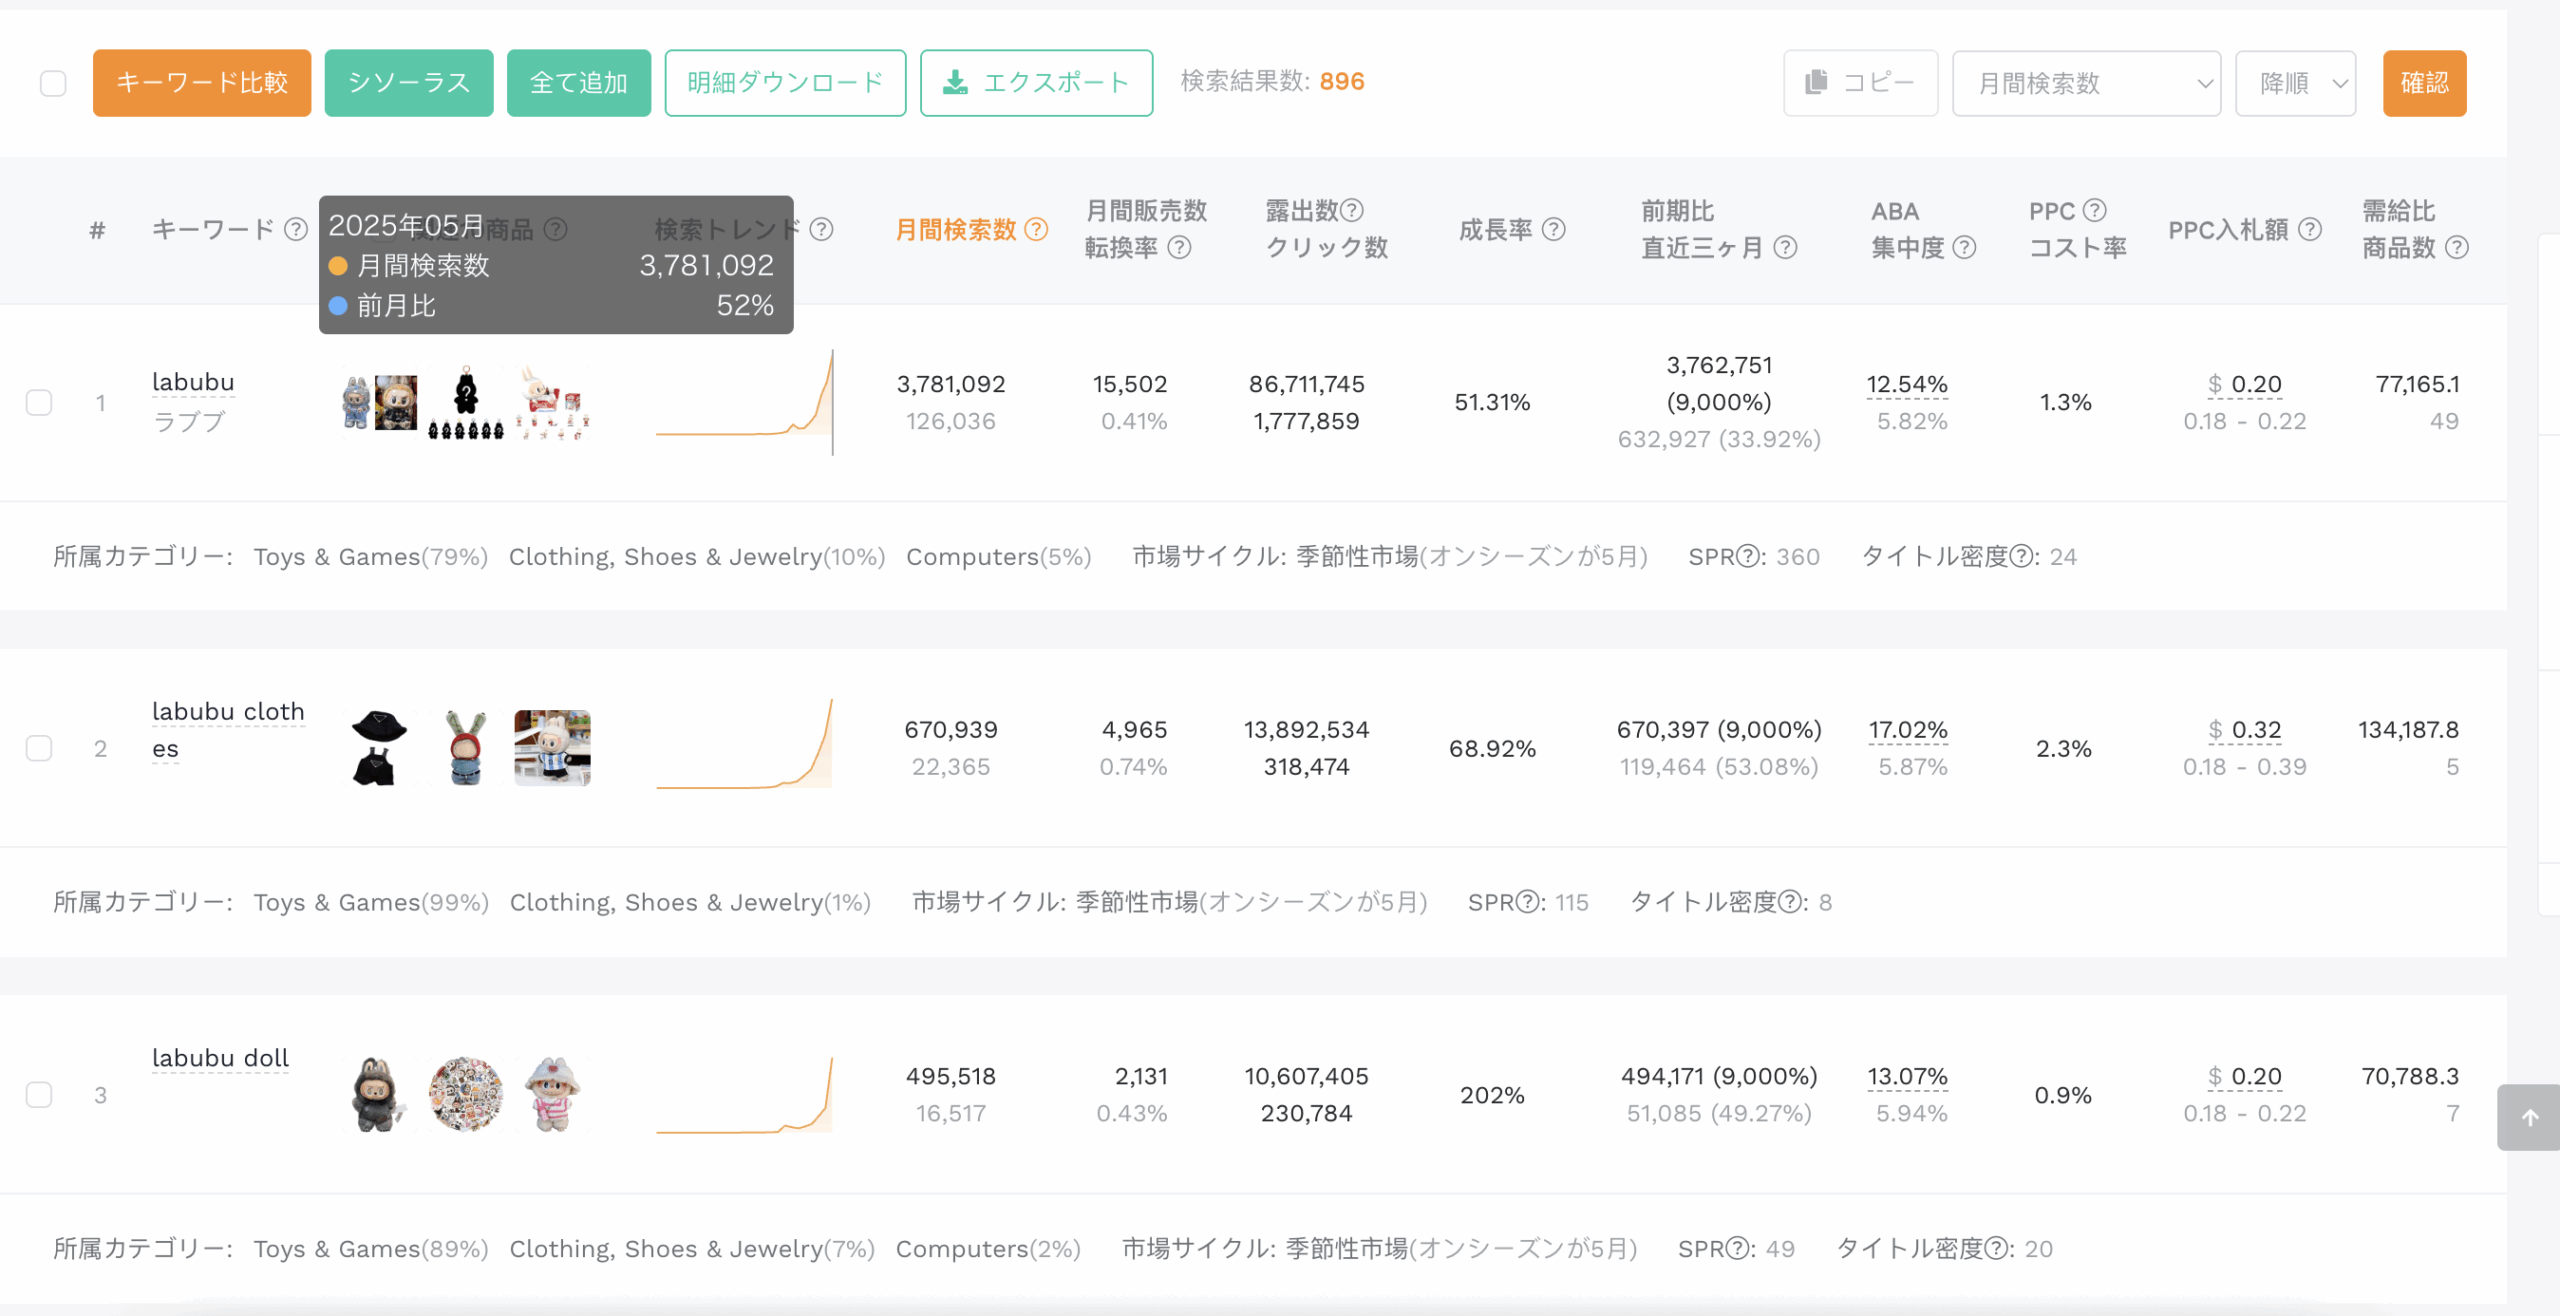Check the checkbox for labubu clothes row
The height and width of the screenshot is (1316, 2560).
pyautogui.click(x=39, y=749)
